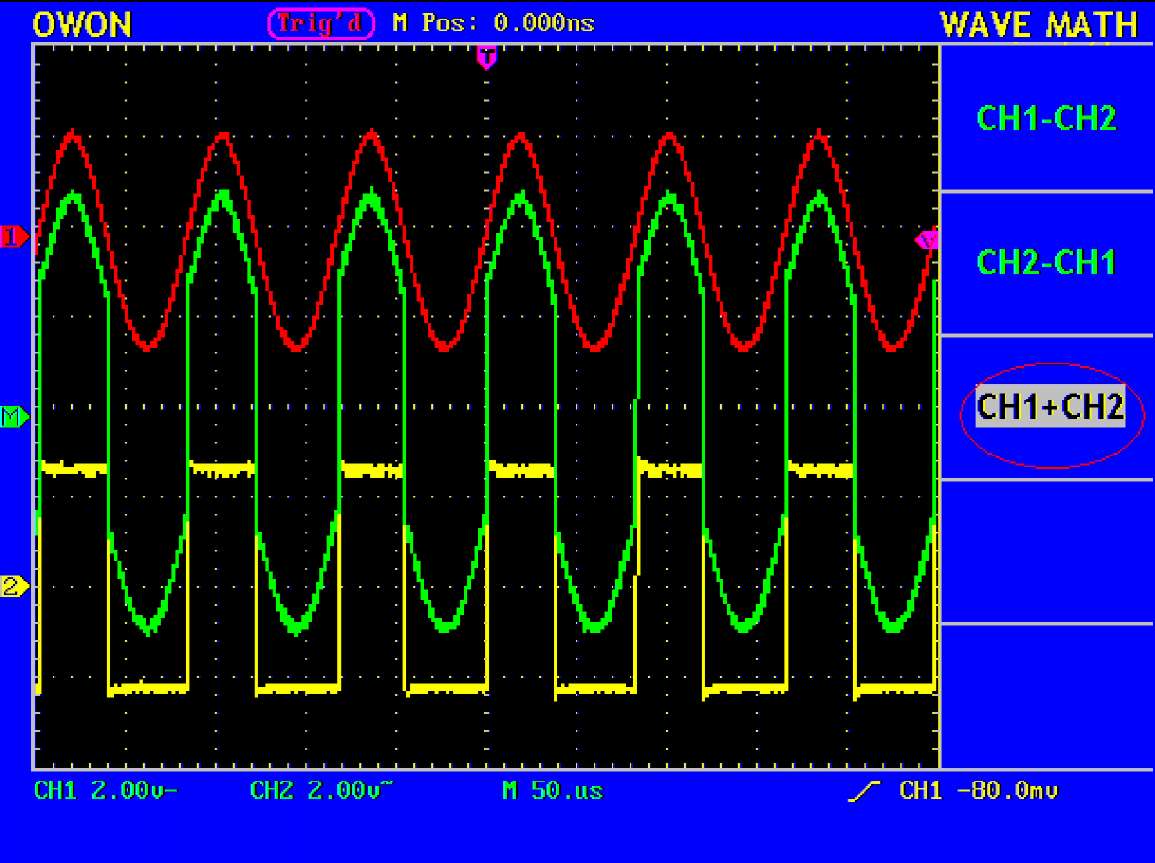Select the CH2-CH1 math option
Screen dimensions: 1155x863
tap(1046, 262)
